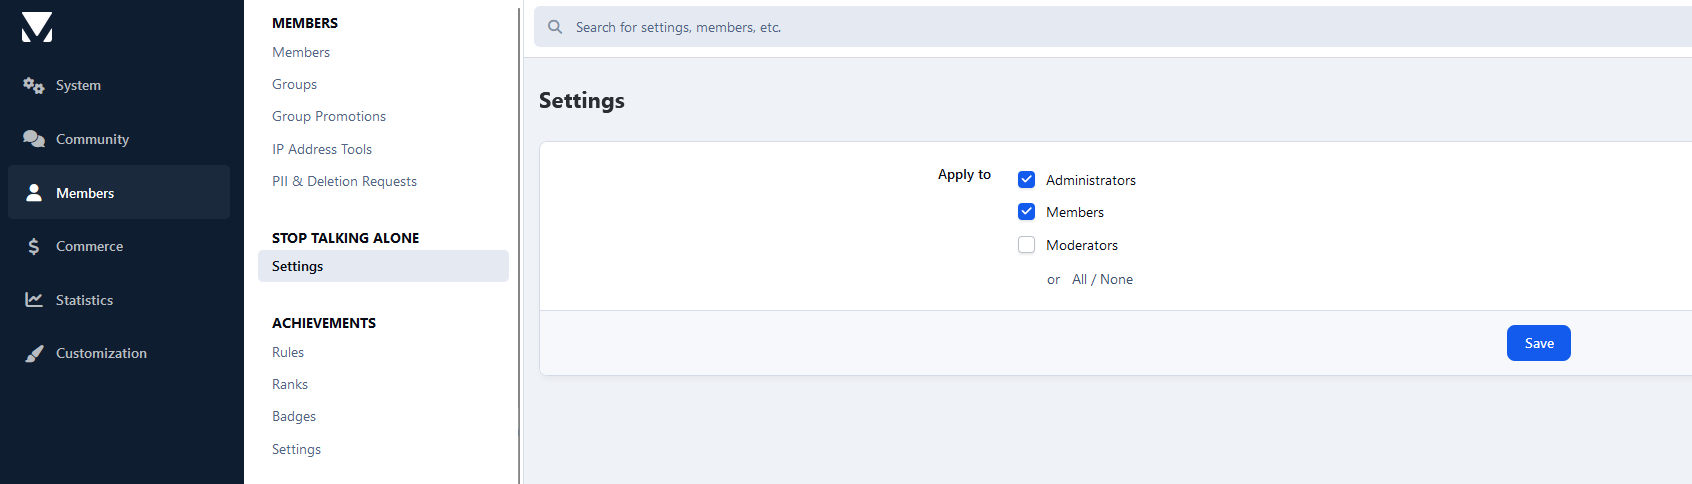1692x484 pixels.
Task: Enable the Moderators checkbox
Action: (1026, 245)
